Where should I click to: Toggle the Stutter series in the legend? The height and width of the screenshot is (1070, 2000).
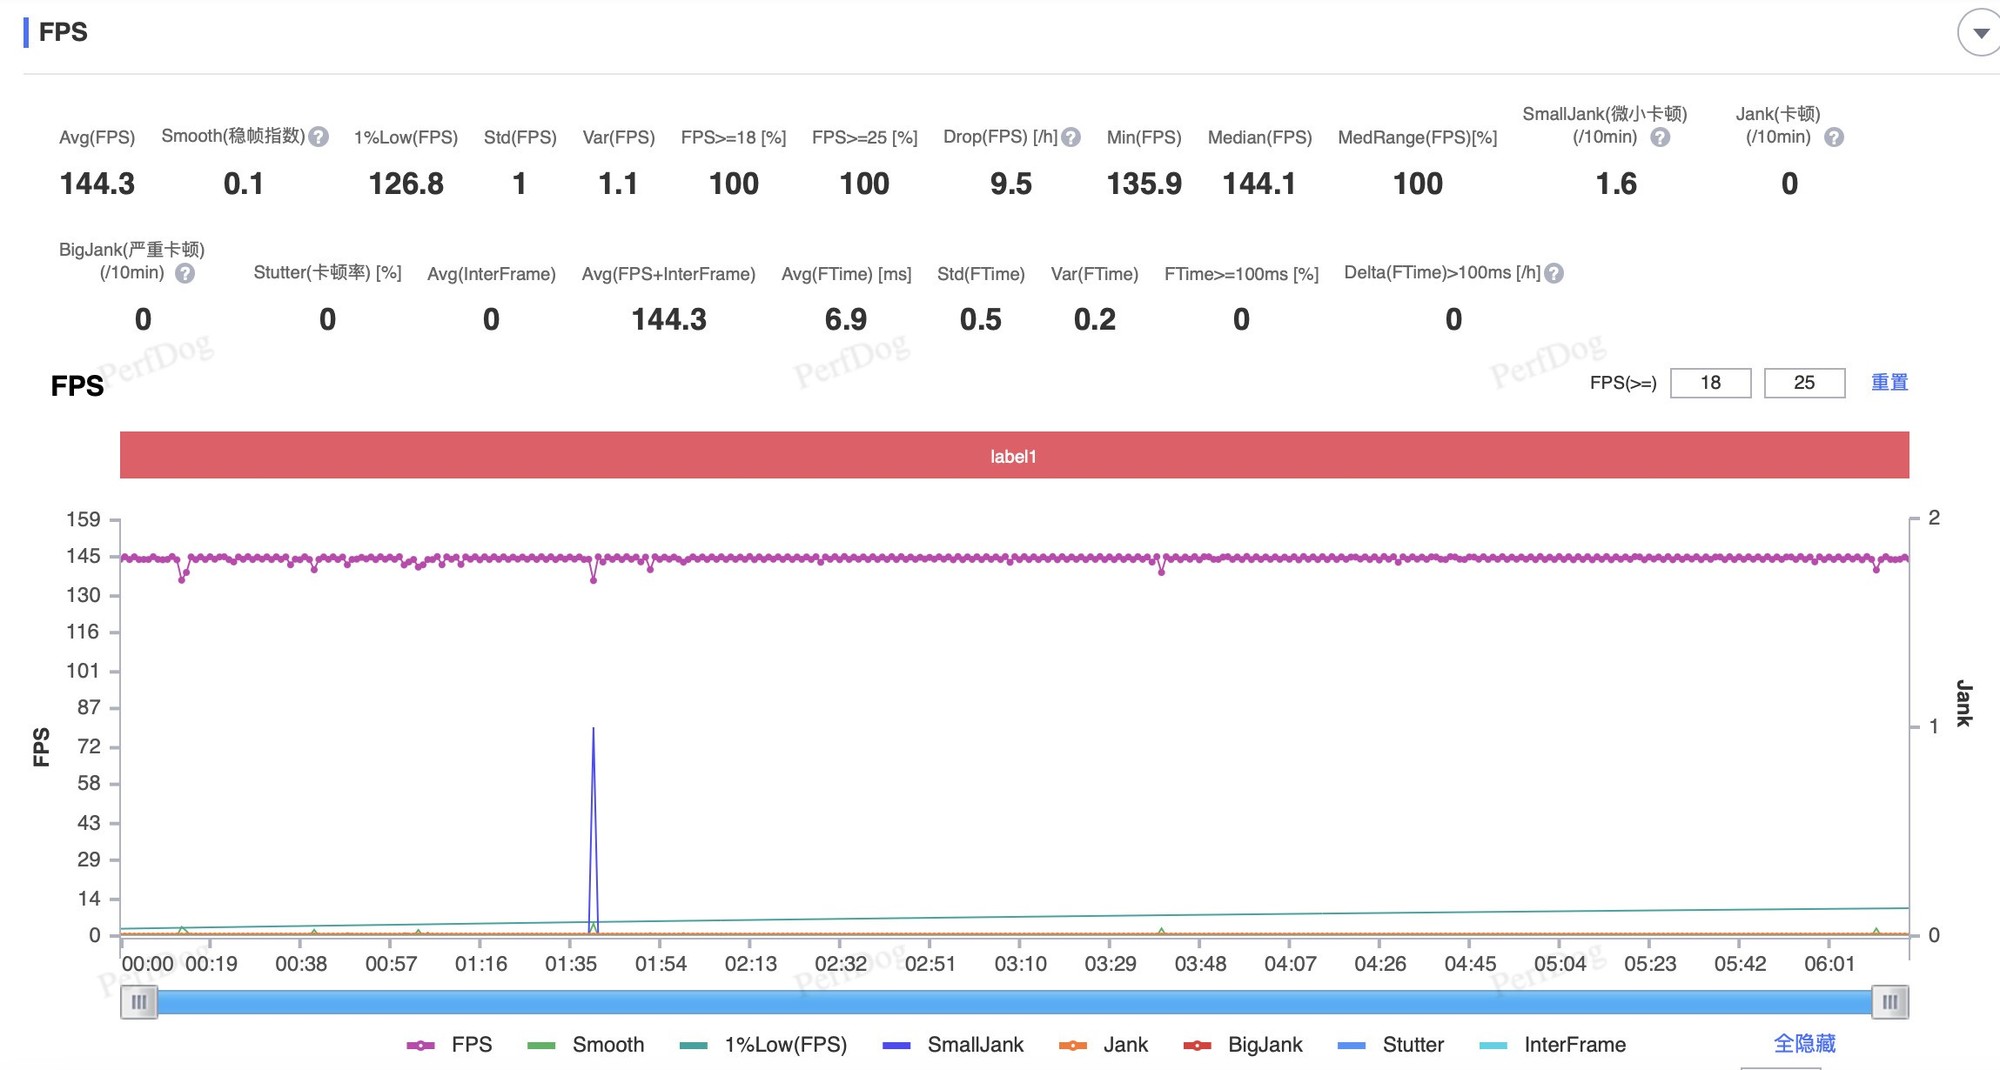pos(1391,1045)
